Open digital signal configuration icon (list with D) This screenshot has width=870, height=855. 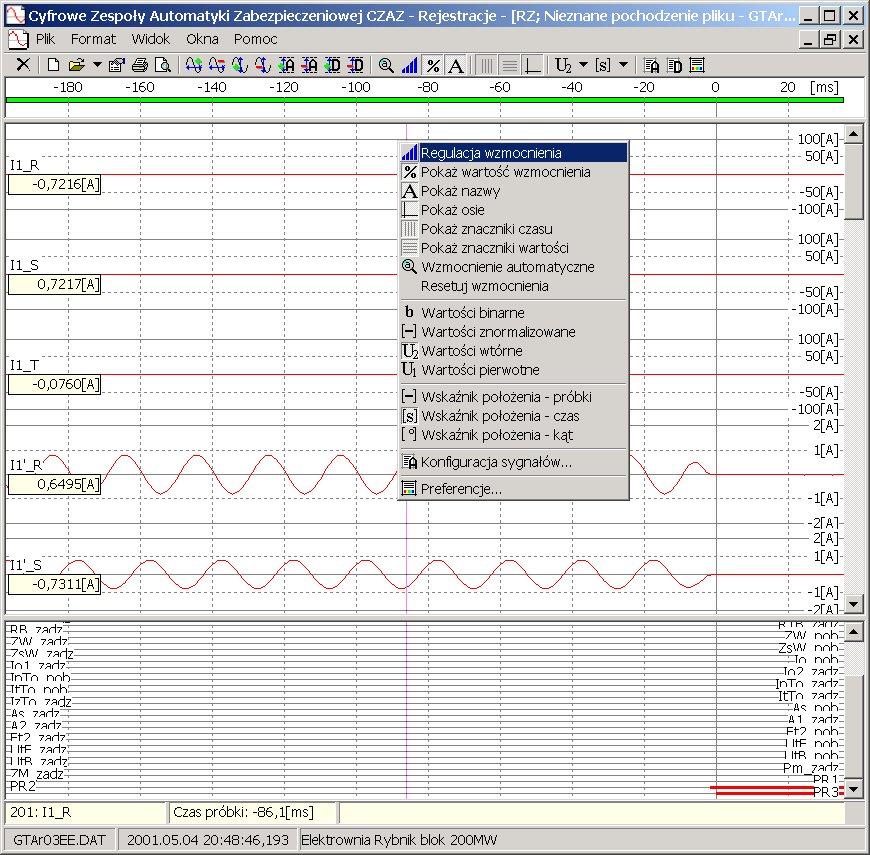pos(674,65)
